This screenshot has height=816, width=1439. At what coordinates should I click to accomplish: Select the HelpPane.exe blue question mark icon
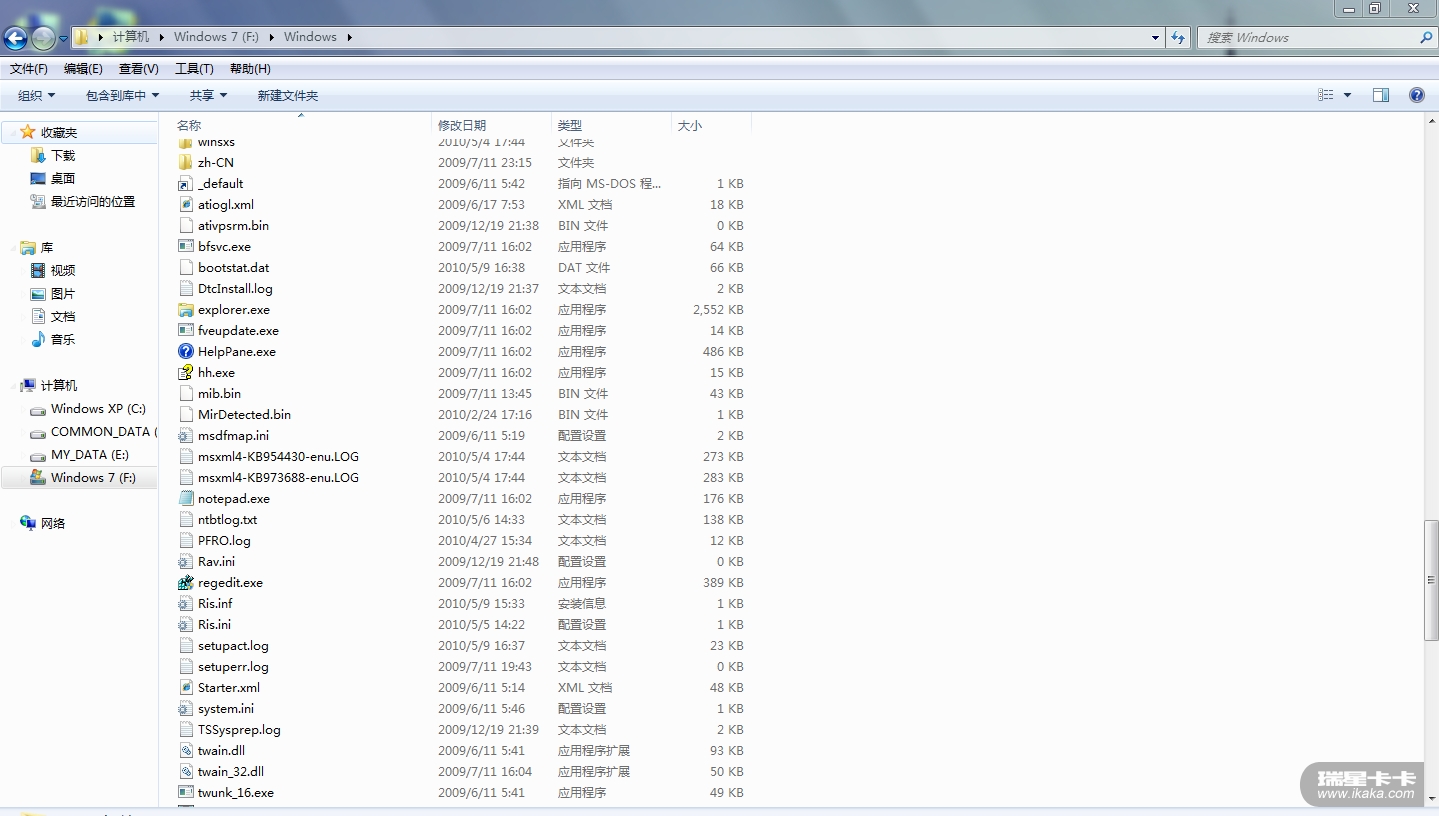point(185,352)
